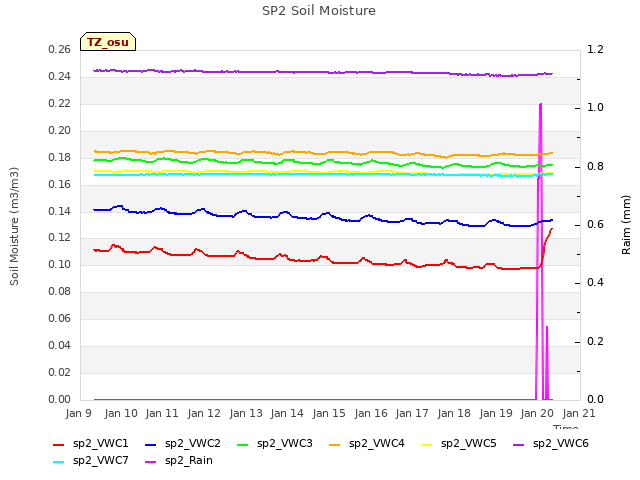Click the 0.16 left axis value
The height and width of the screenshot is (480, 640).
tap(60, 184)
